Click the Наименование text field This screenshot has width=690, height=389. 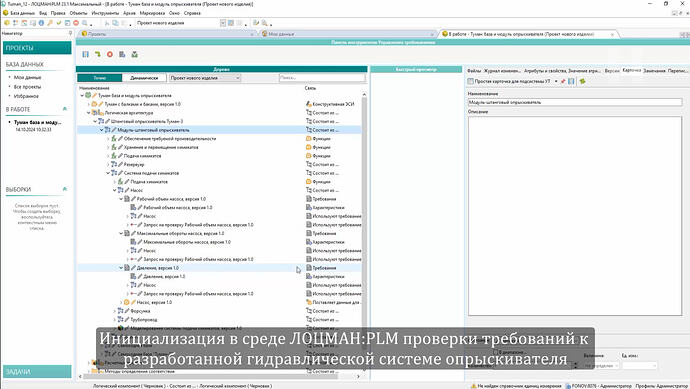pyautogui.click(x=575, y=102)
